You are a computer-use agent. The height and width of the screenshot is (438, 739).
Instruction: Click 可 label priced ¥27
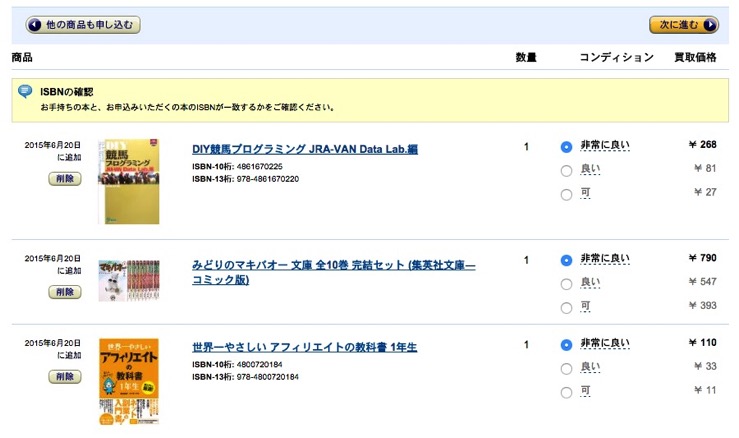585,192
